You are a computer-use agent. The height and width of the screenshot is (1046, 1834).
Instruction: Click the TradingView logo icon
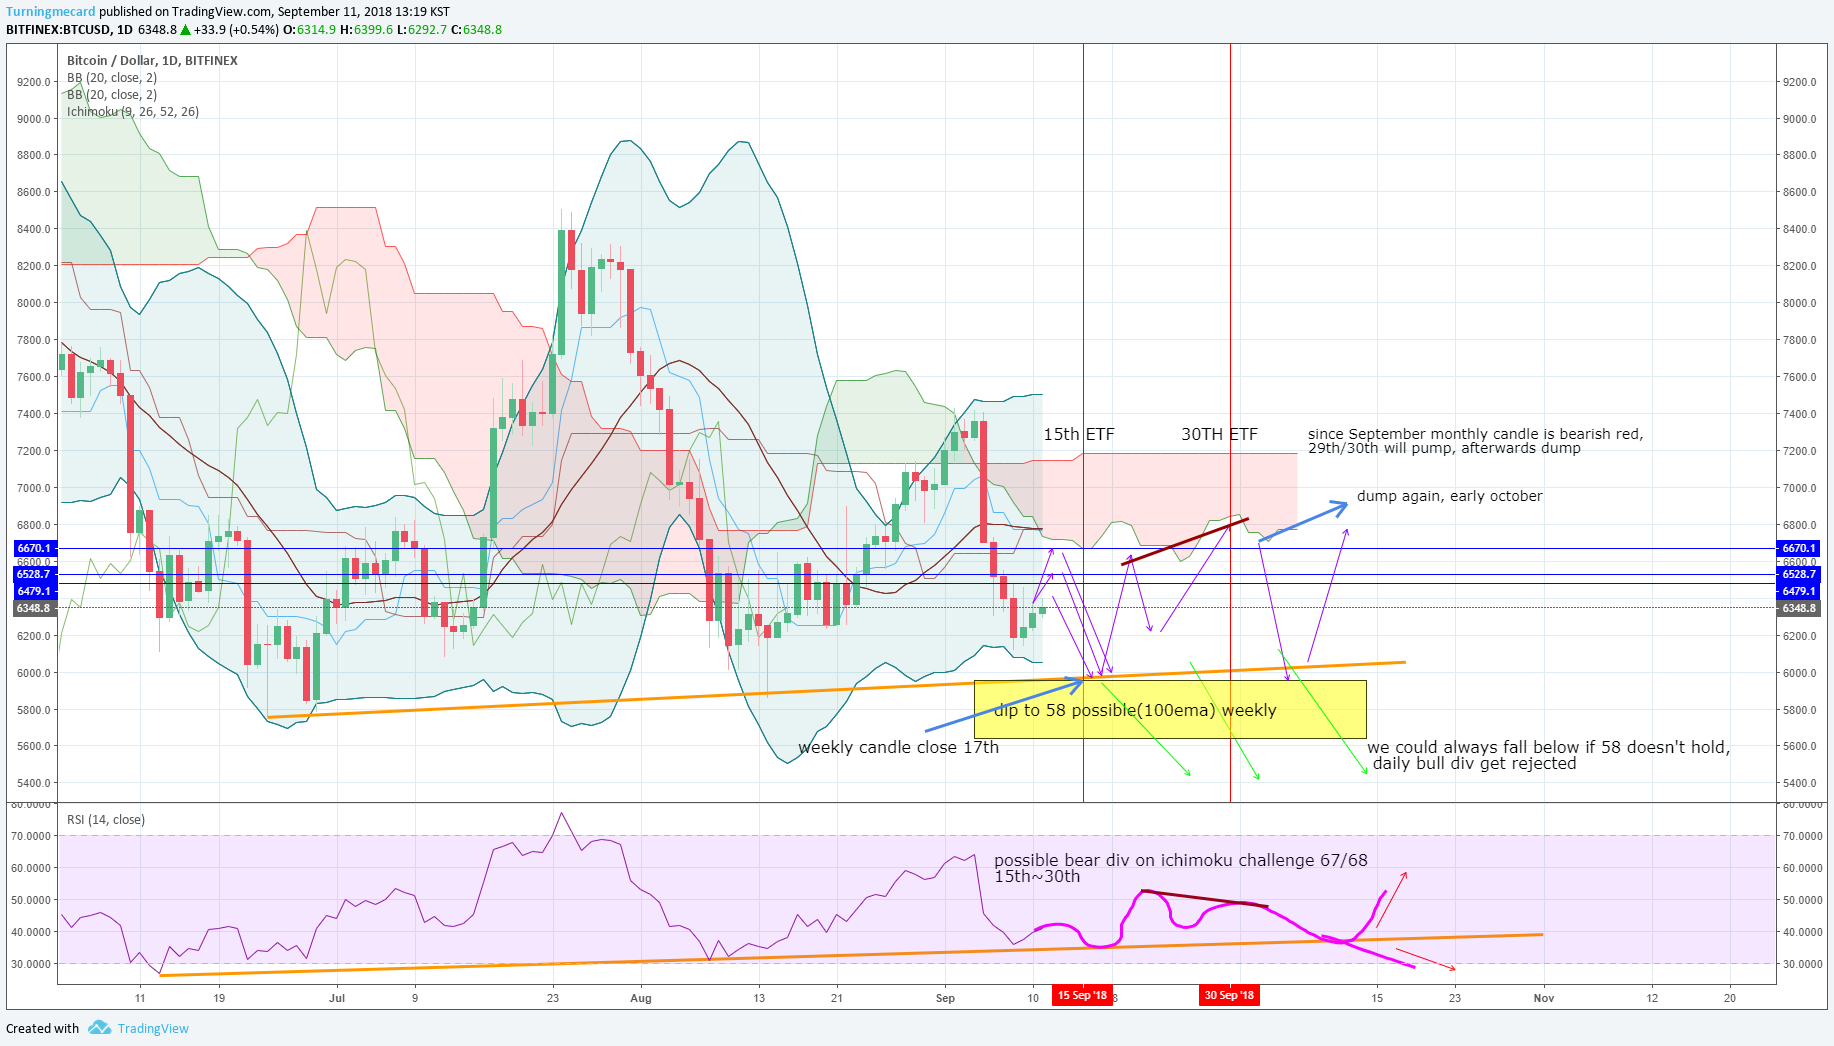tap(99, 1028)
